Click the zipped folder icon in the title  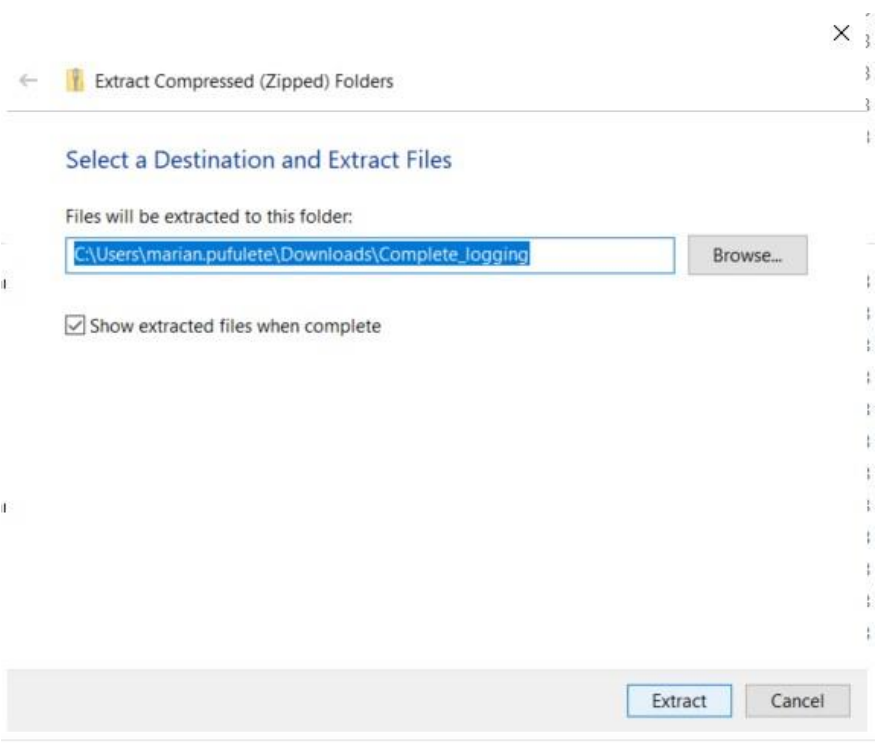(x=74, y=81)
